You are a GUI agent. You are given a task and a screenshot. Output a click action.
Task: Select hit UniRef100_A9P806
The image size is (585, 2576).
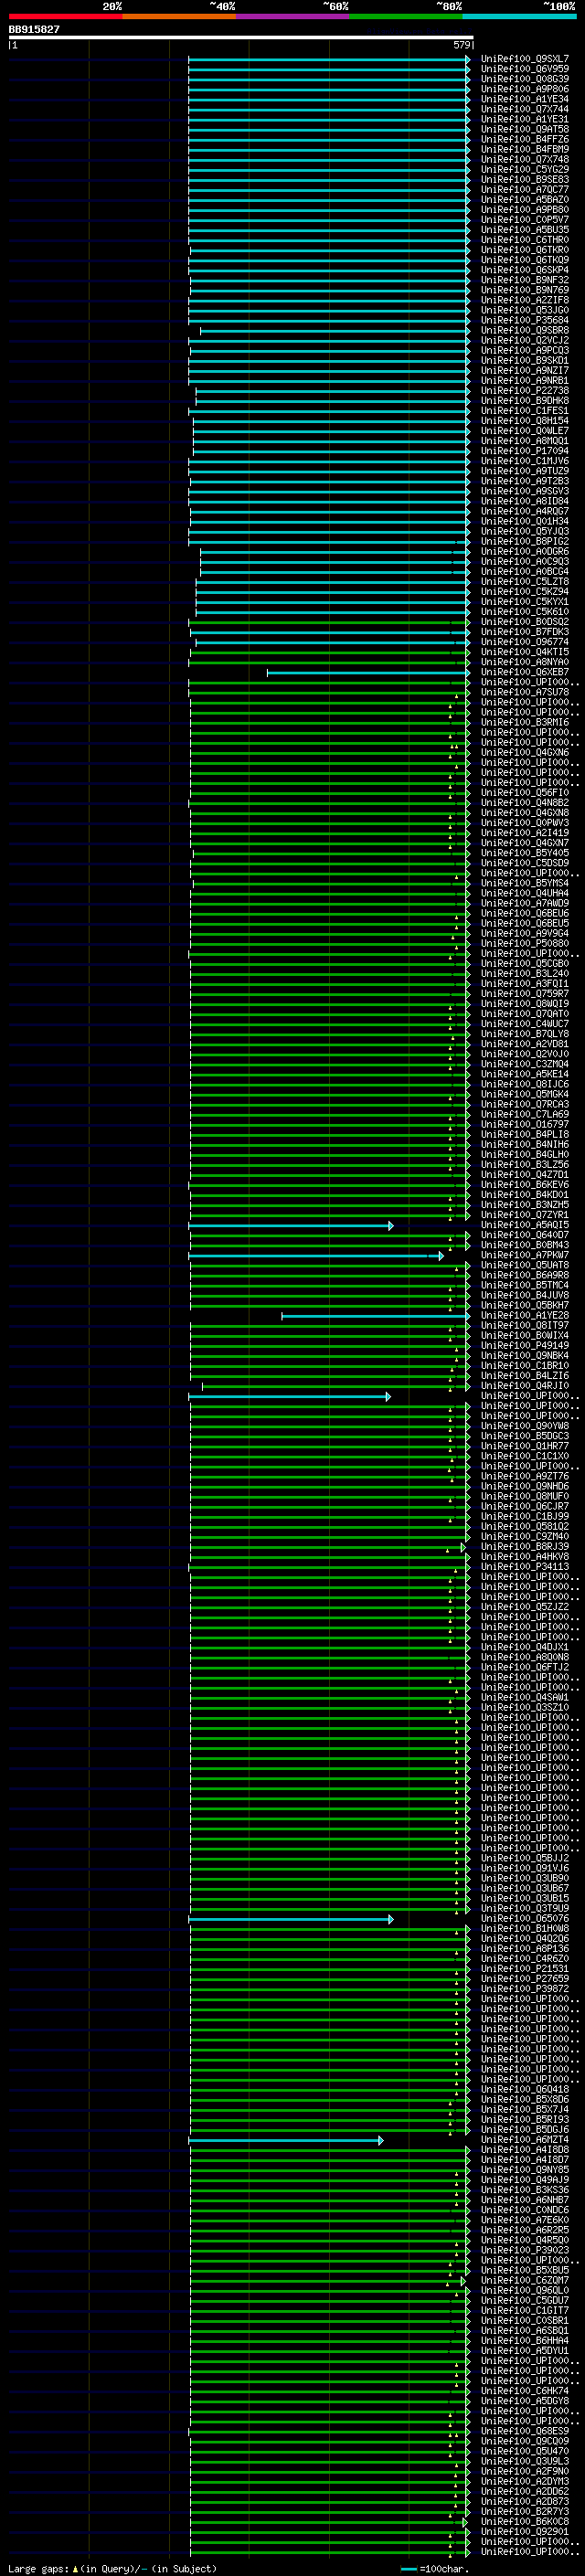[525, 89]
